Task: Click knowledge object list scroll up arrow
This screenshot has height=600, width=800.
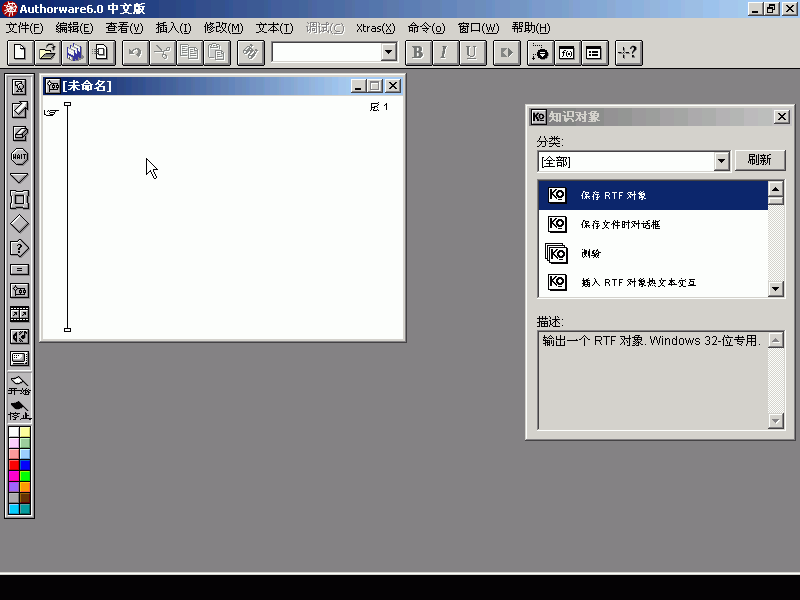Action: [x=776, y=189]
